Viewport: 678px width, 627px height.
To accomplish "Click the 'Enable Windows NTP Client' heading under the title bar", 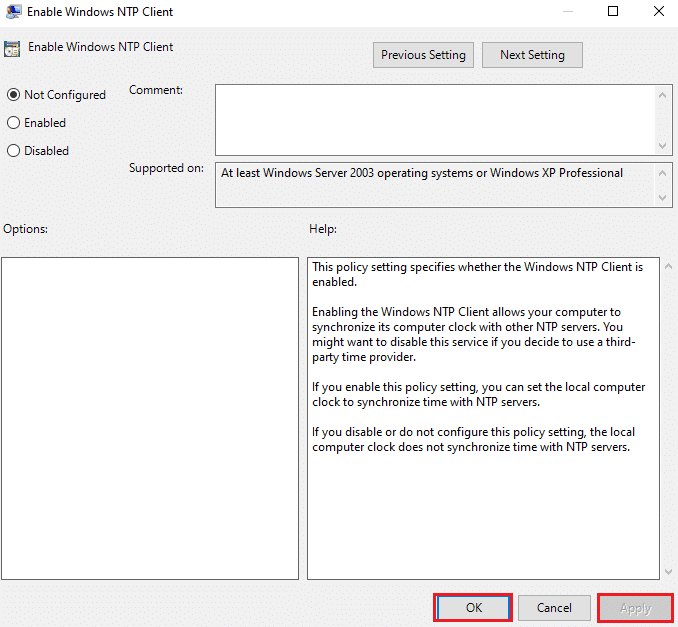I will tap(101, 47).
